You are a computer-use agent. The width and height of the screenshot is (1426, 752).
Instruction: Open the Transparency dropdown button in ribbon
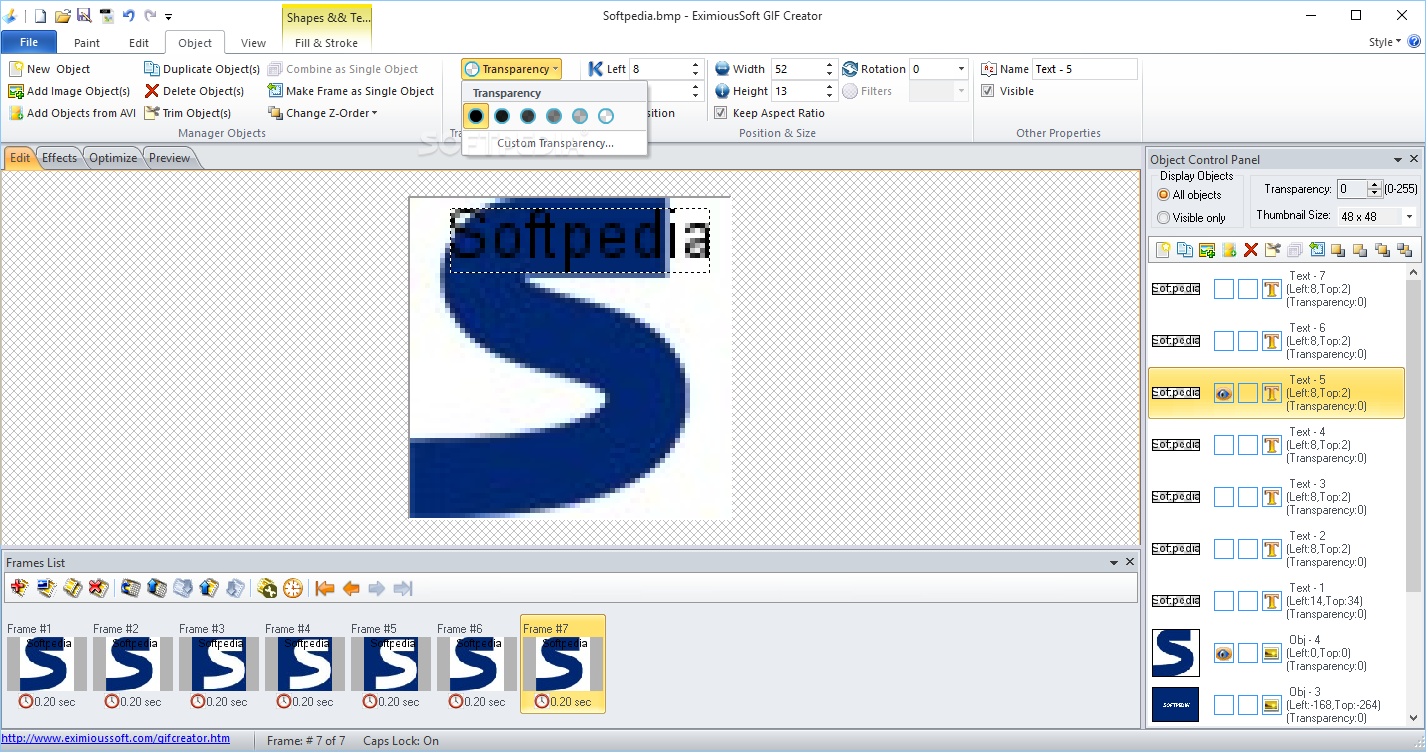pos(511,69)
